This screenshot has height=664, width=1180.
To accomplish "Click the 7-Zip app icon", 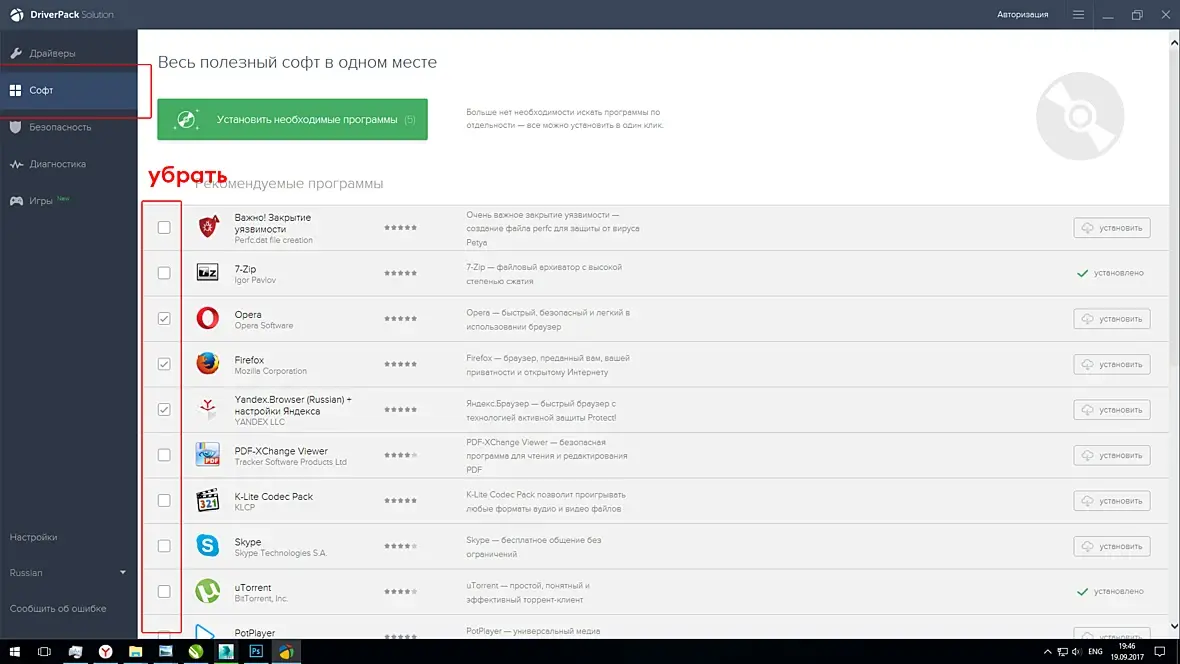I will click(x=208, y=273).
